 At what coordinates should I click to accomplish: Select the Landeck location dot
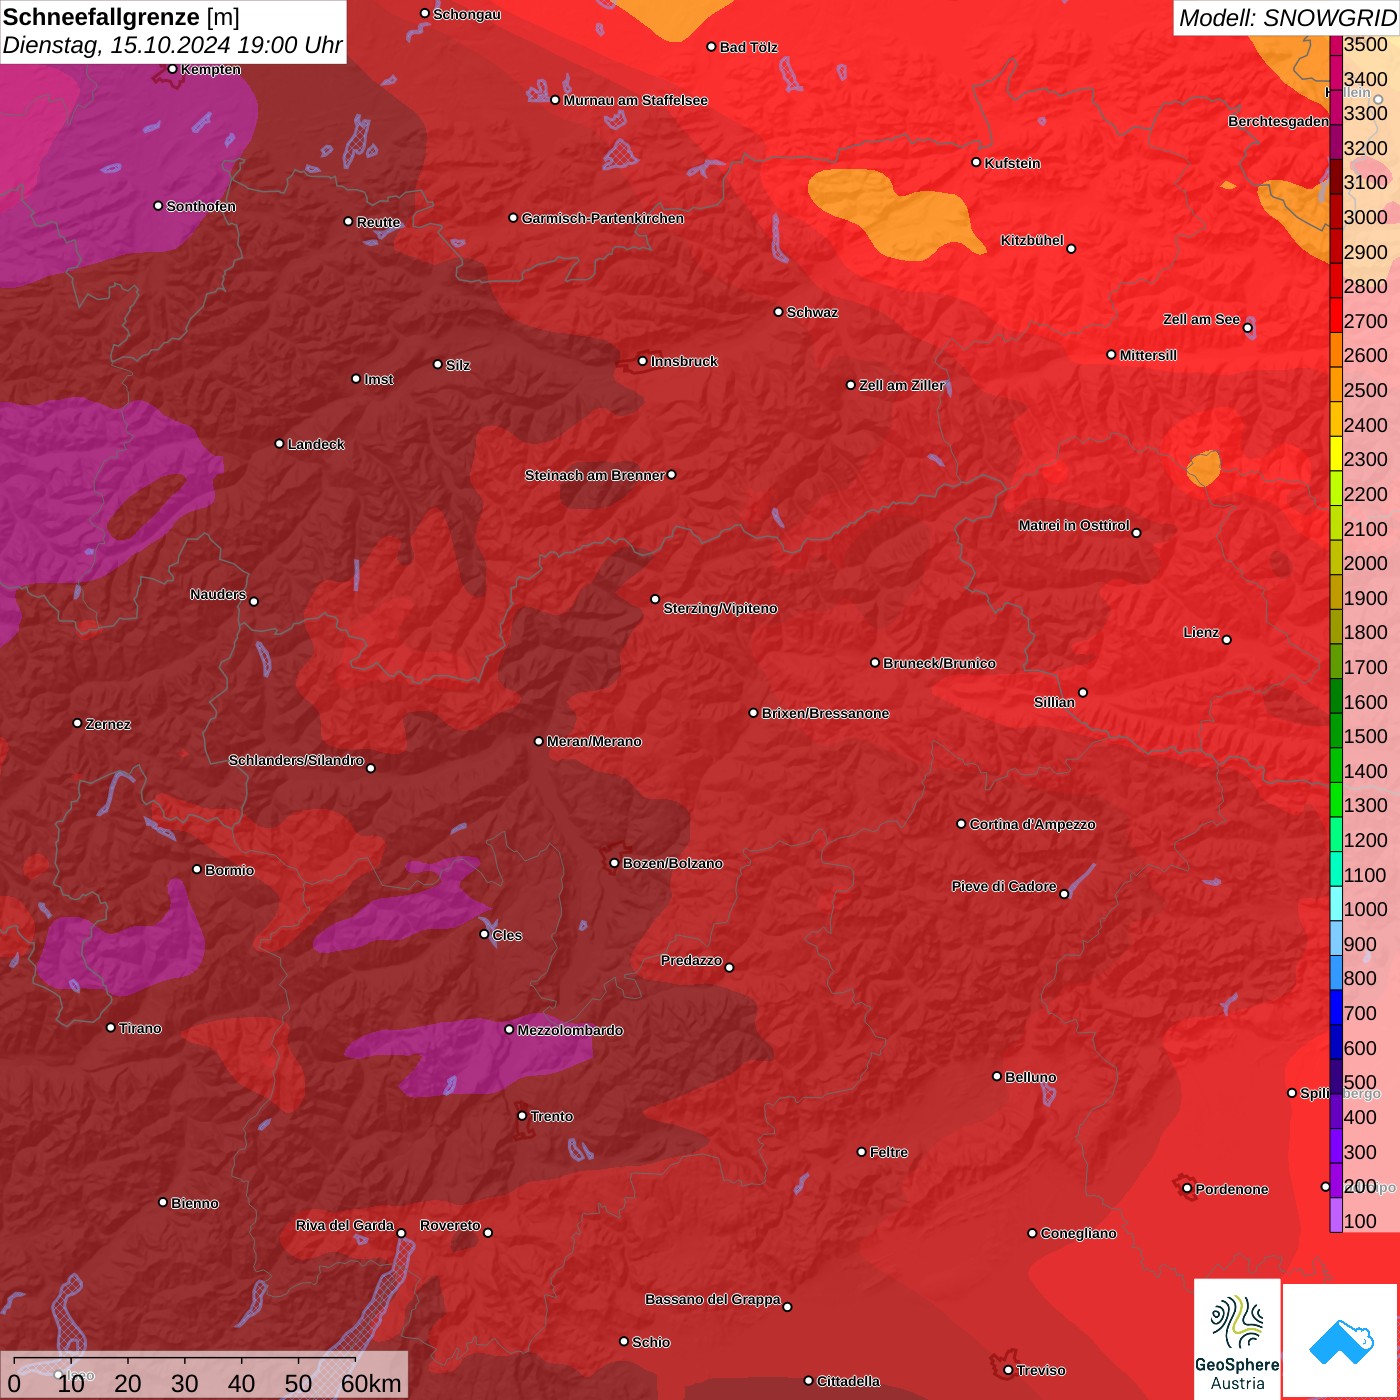(279, 443)
